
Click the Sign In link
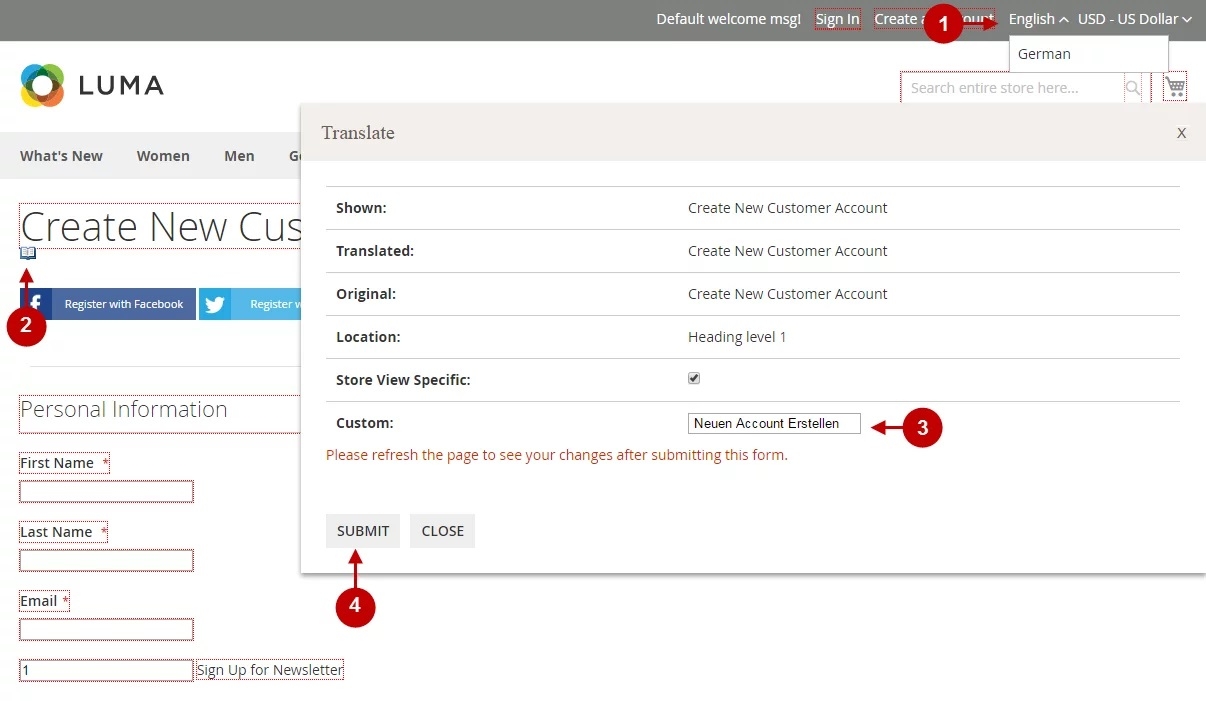click(x=837, y=19)
